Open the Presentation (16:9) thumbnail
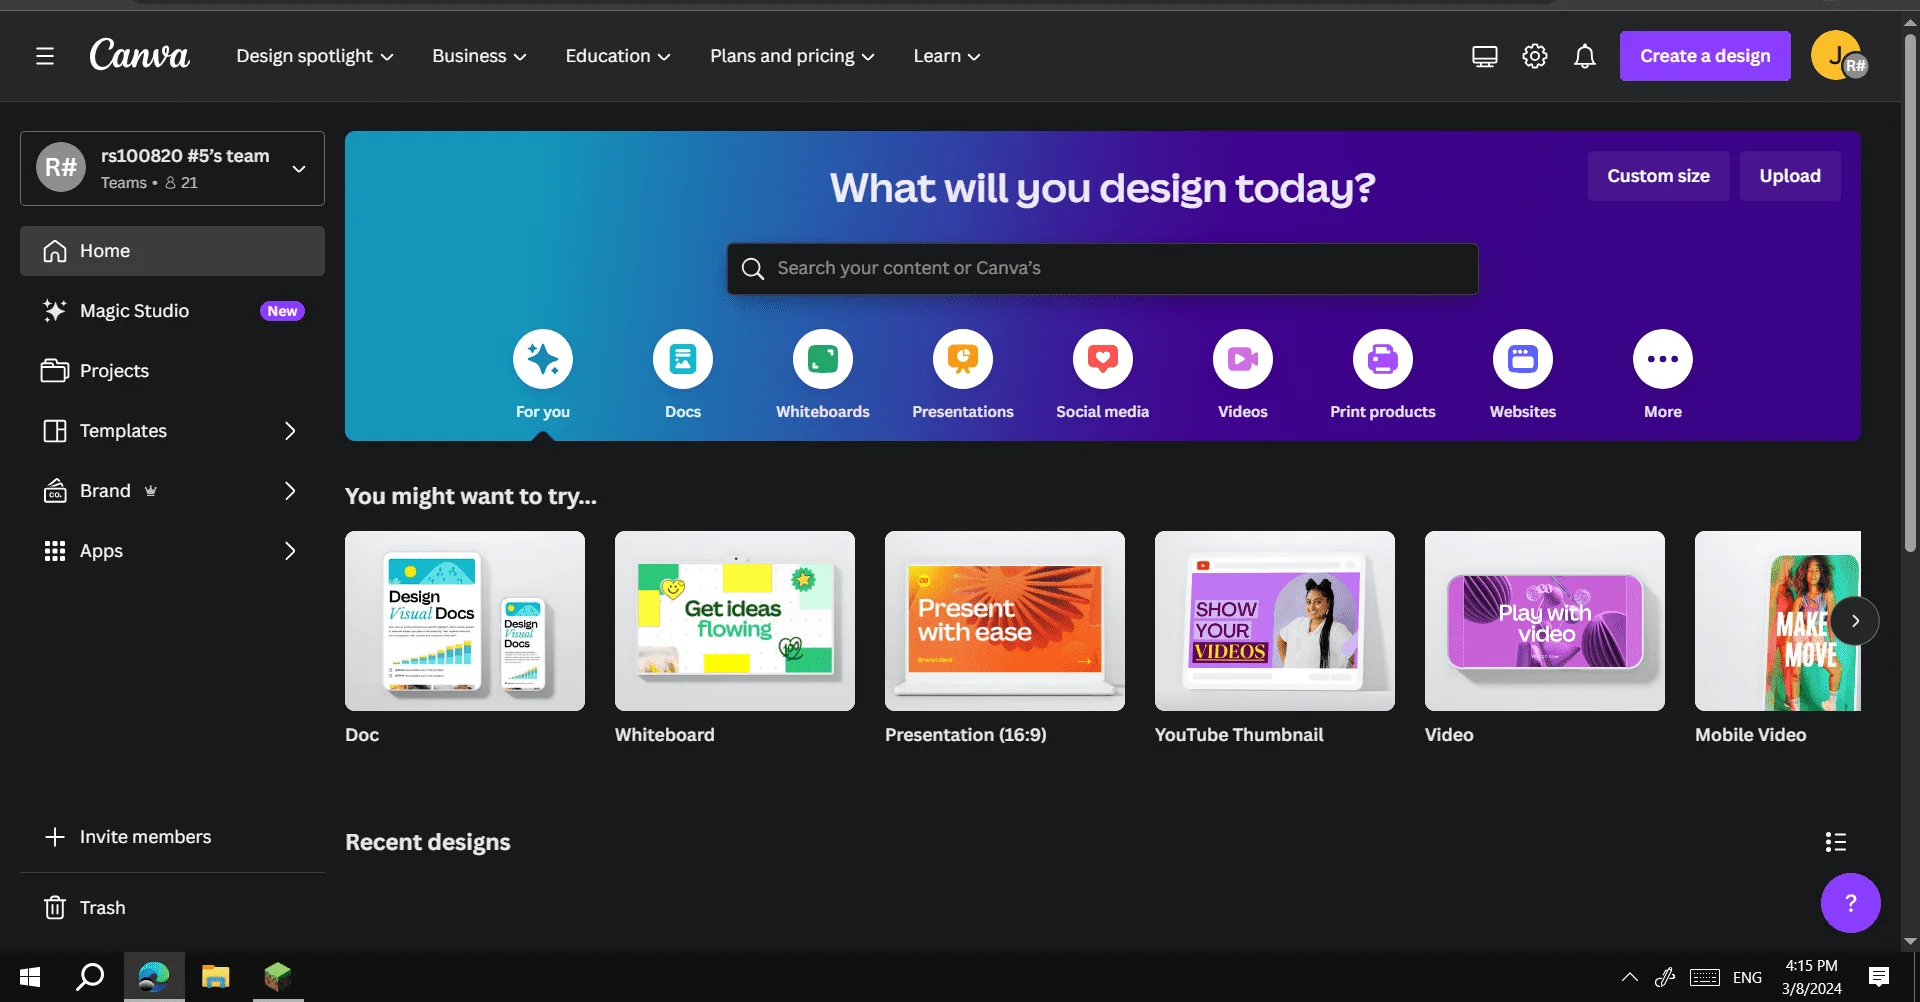1920x1002 pixels. click(1005, 621)
